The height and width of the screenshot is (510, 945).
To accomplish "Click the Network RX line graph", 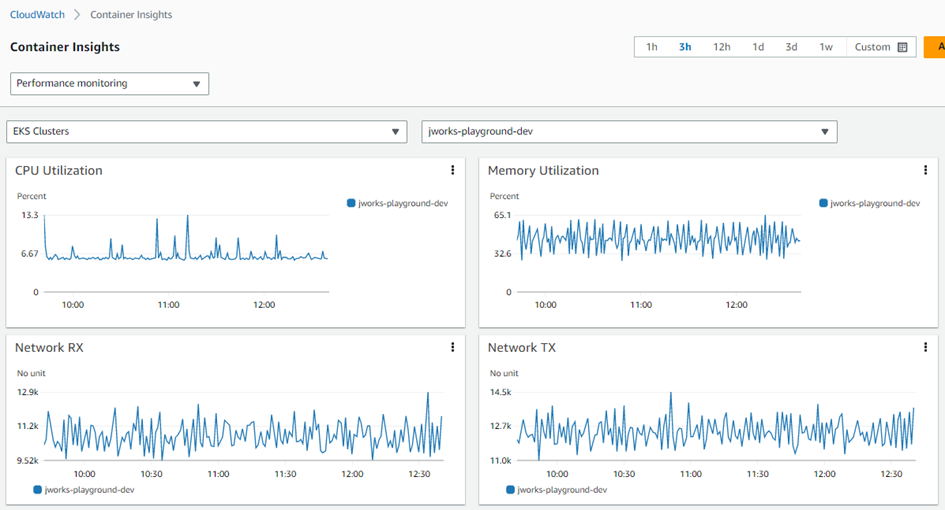I will 244,426.
